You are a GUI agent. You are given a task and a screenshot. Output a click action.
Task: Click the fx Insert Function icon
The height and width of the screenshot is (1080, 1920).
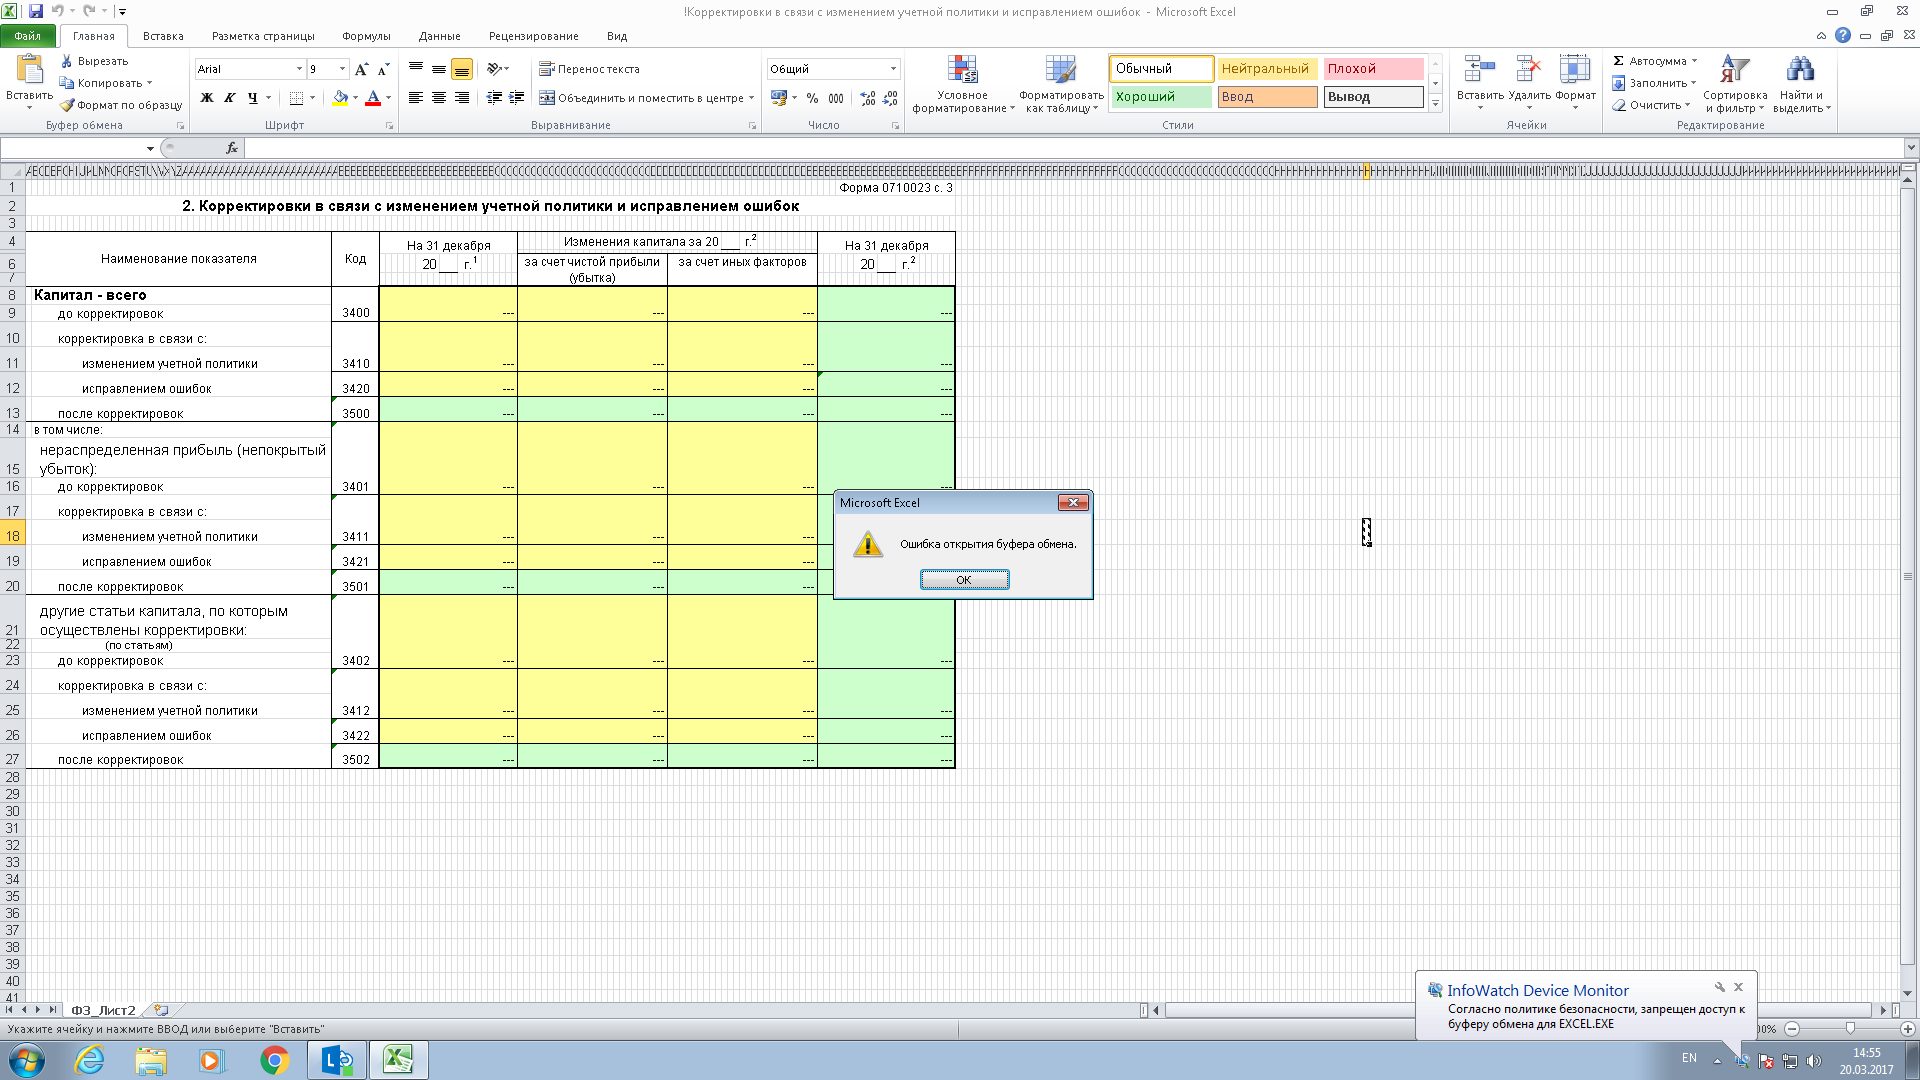[x=232, y=148]
